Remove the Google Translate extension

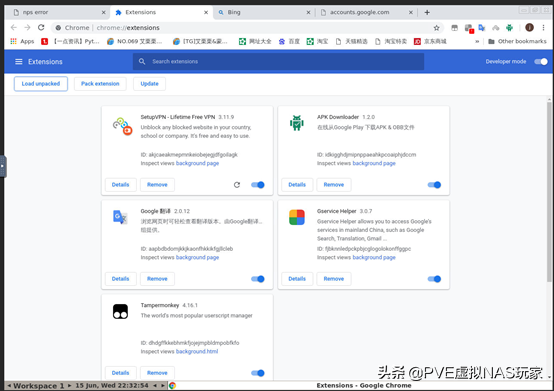(157, 279)
